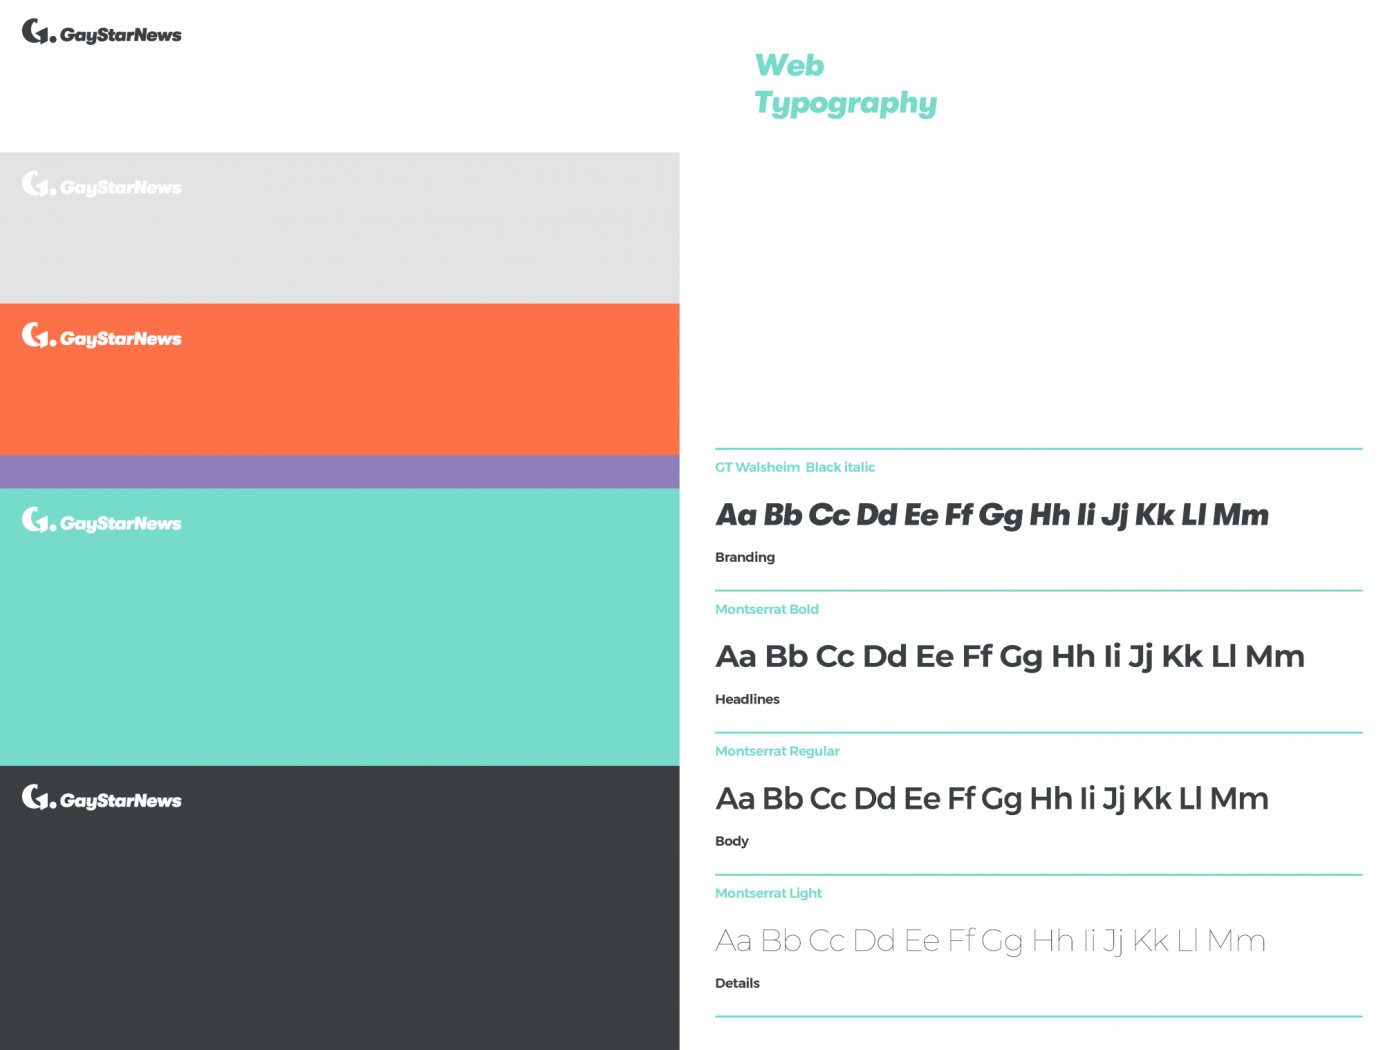Click the GayStarNews logo on the dark charcoal band
The image size is (1383, 1050).
101,799
